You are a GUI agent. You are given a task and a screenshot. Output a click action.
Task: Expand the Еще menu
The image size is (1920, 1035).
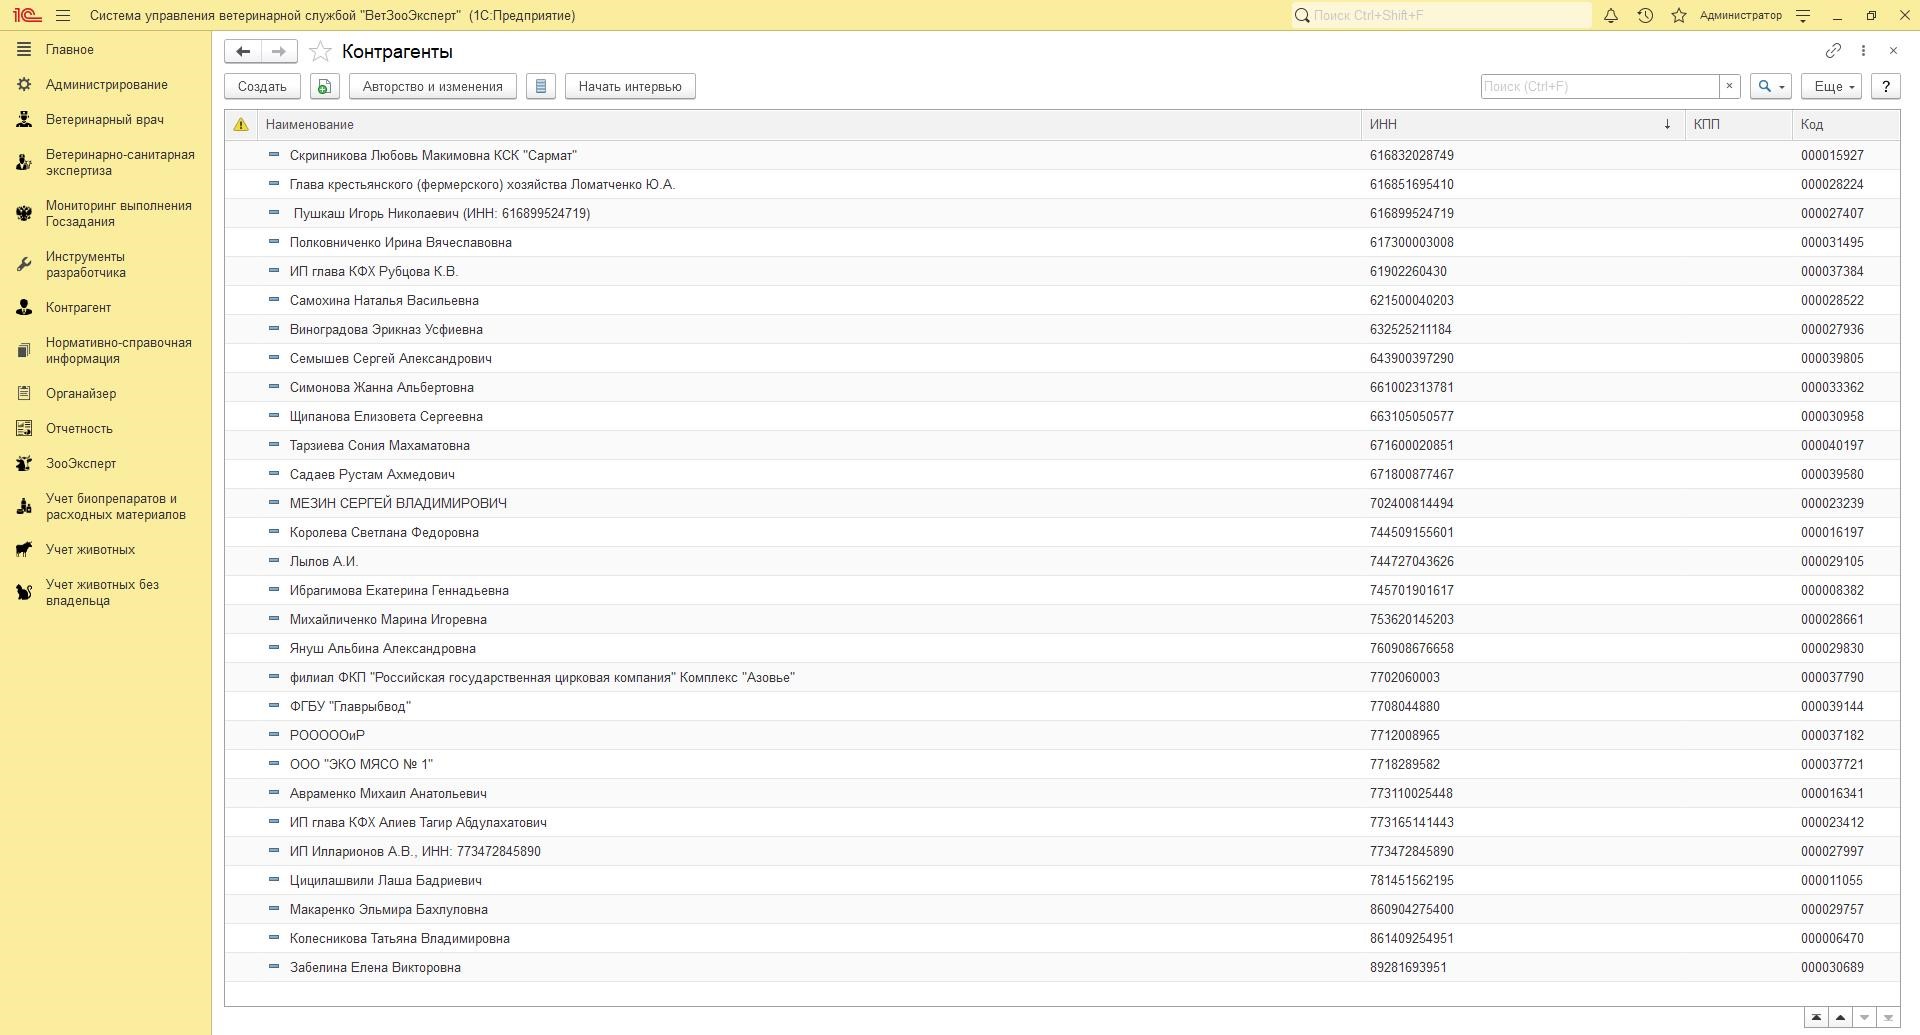pos(1831,86)
